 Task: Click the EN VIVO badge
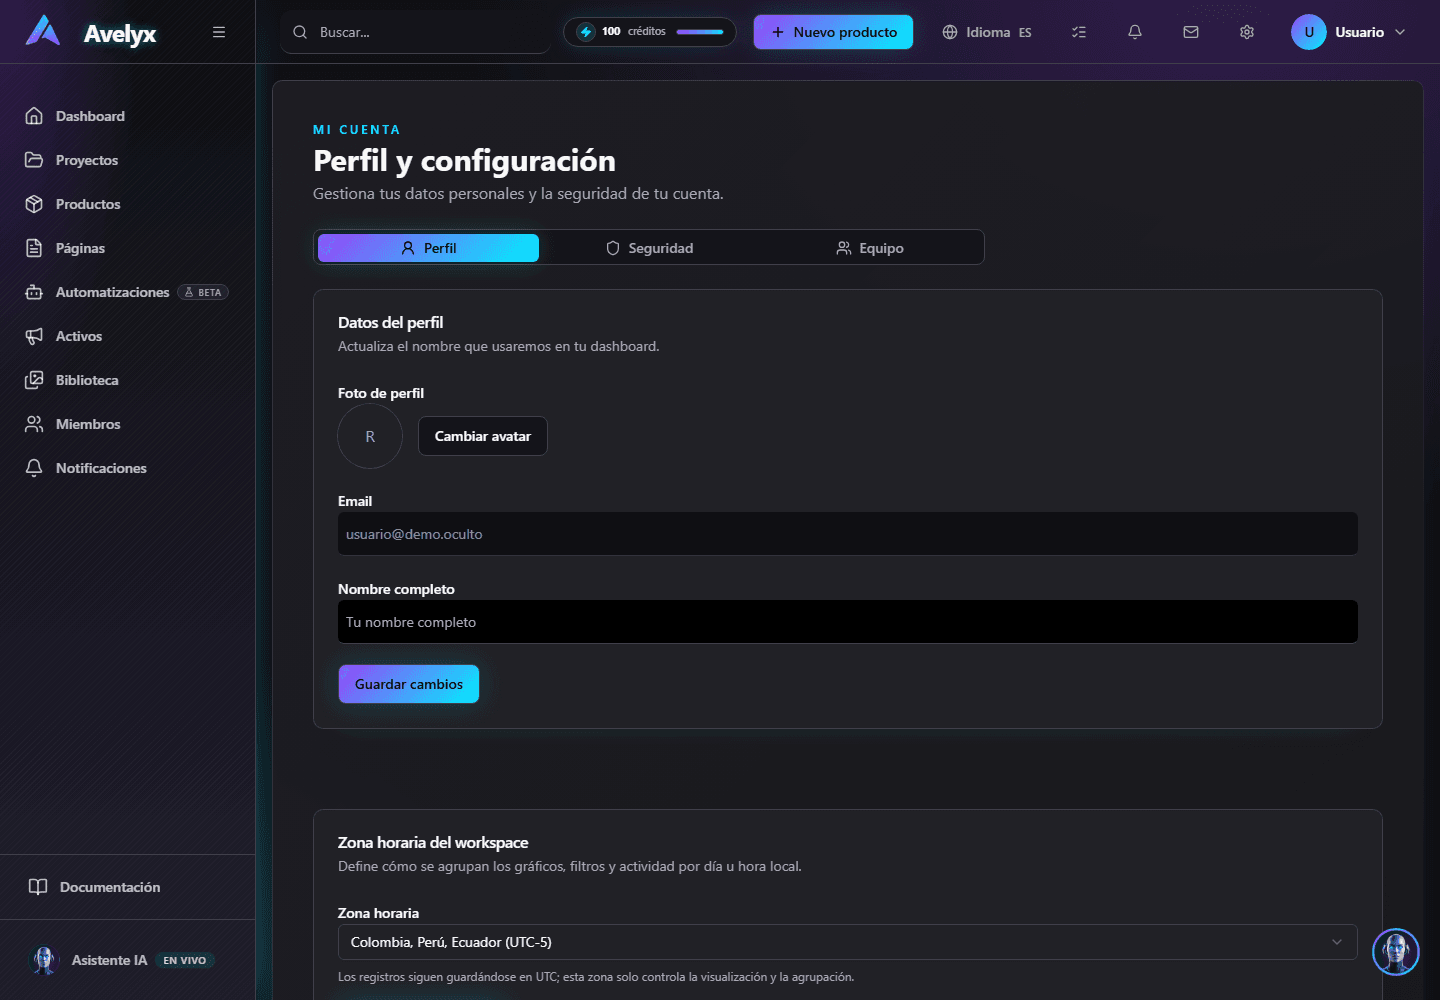(x=185, y=960)
